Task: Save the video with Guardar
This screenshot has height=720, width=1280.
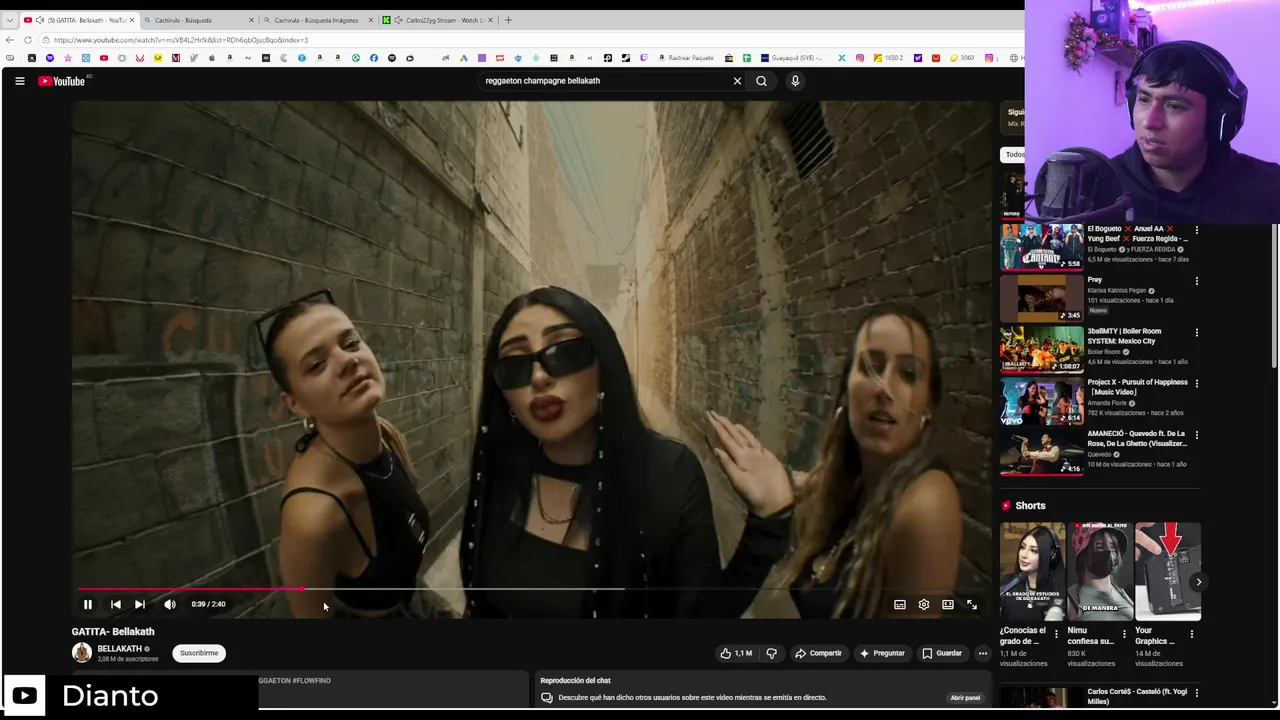Action: coord(942,653)
